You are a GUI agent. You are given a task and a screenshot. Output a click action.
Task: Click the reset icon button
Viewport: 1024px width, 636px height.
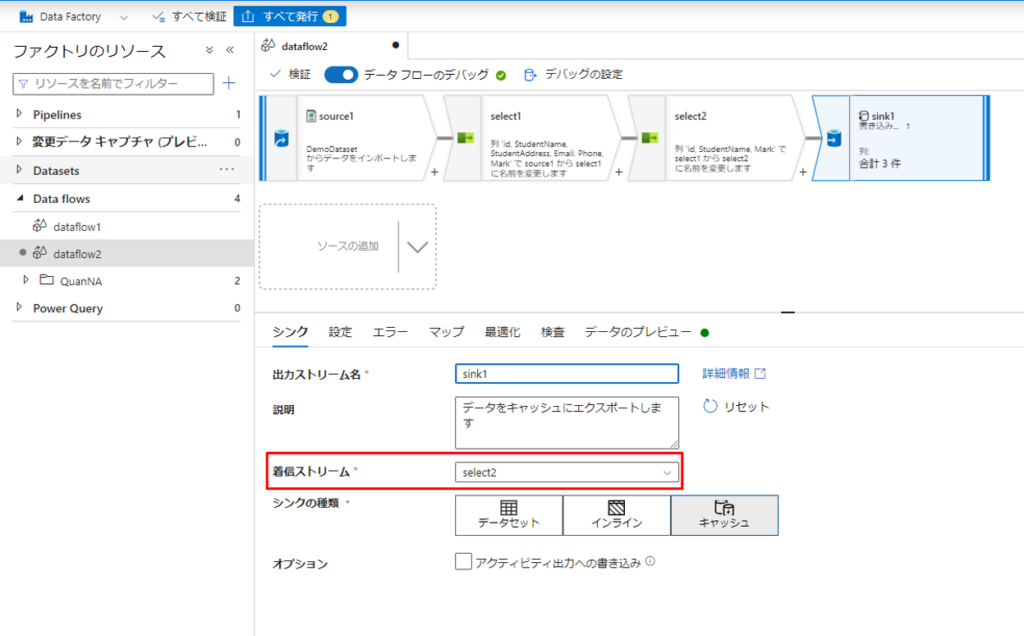point(710,406)
